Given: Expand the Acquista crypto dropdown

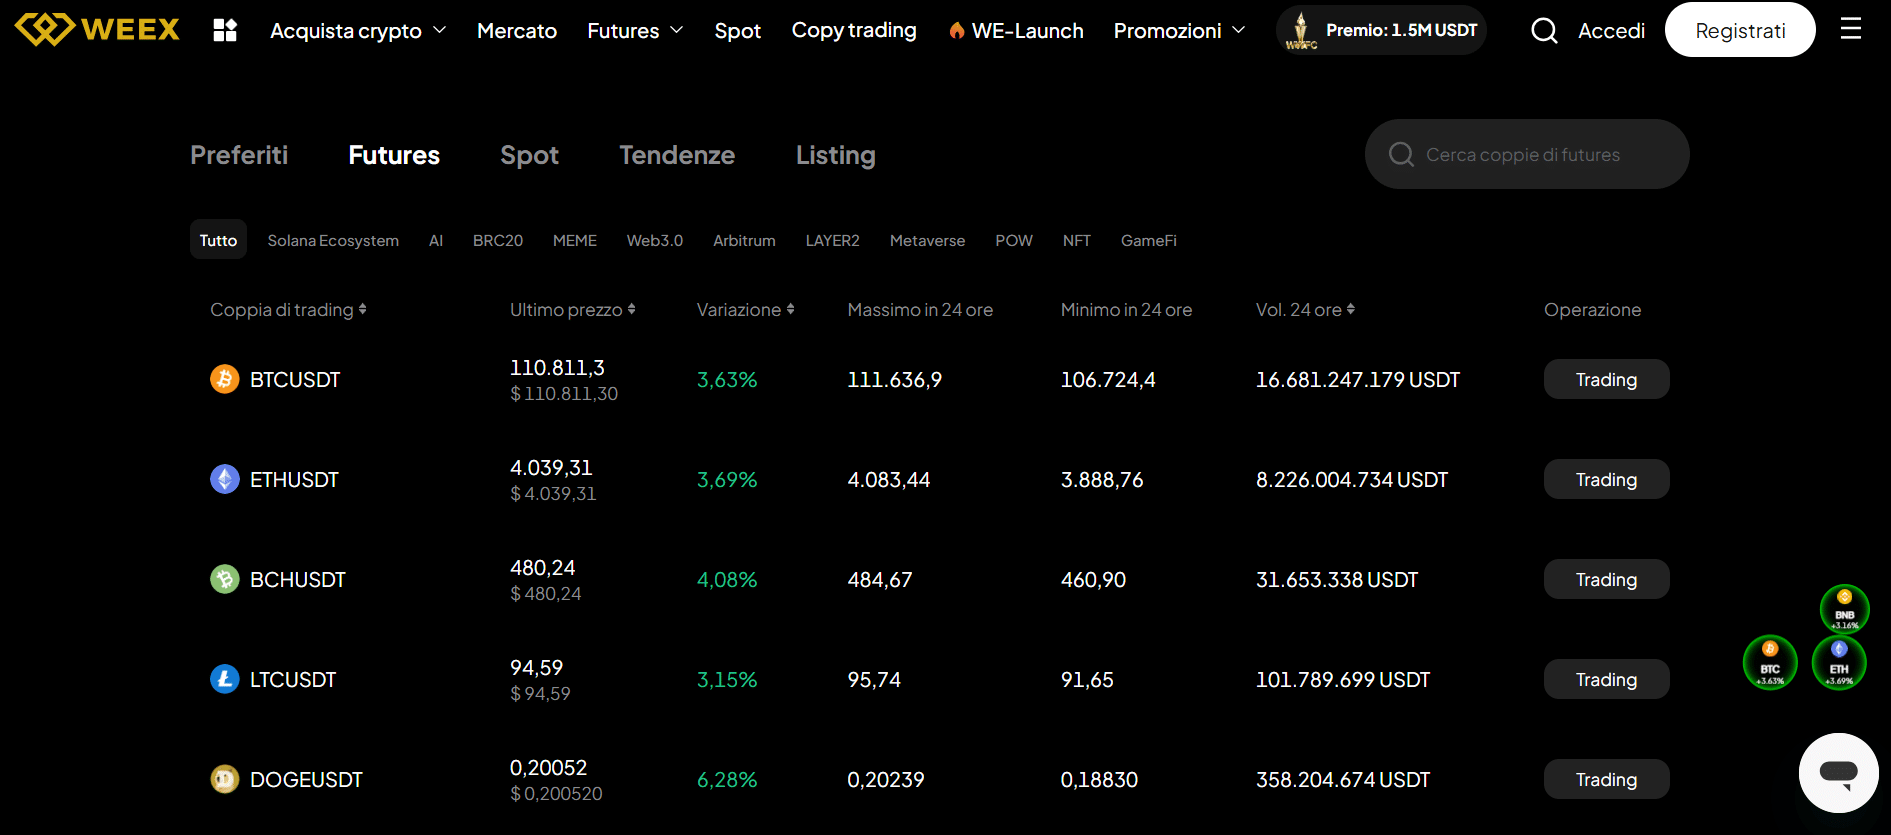Looking at the screenshot, I should pos(358,31).
